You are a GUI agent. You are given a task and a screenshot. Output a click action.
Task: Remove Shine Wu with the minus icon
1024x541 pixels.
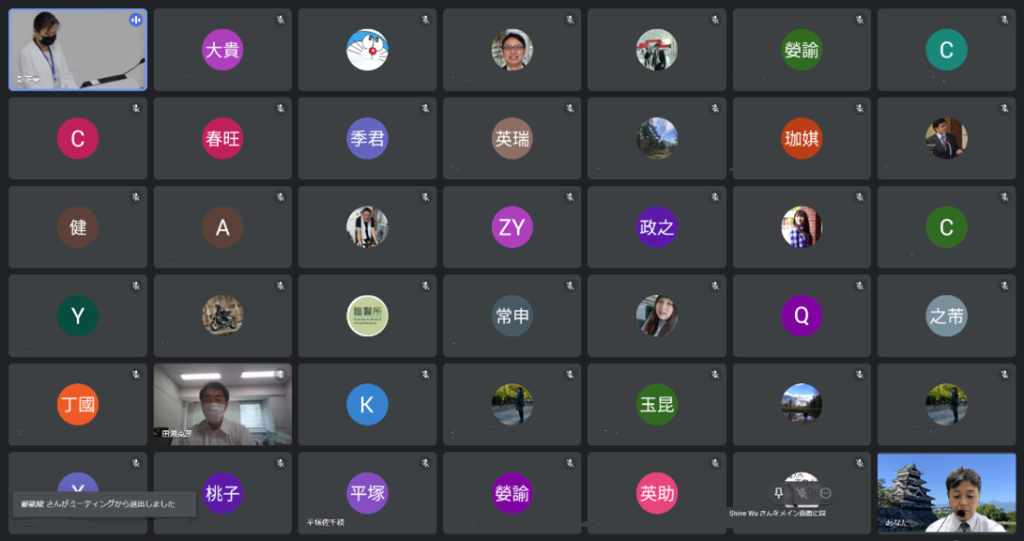[825, 493]
